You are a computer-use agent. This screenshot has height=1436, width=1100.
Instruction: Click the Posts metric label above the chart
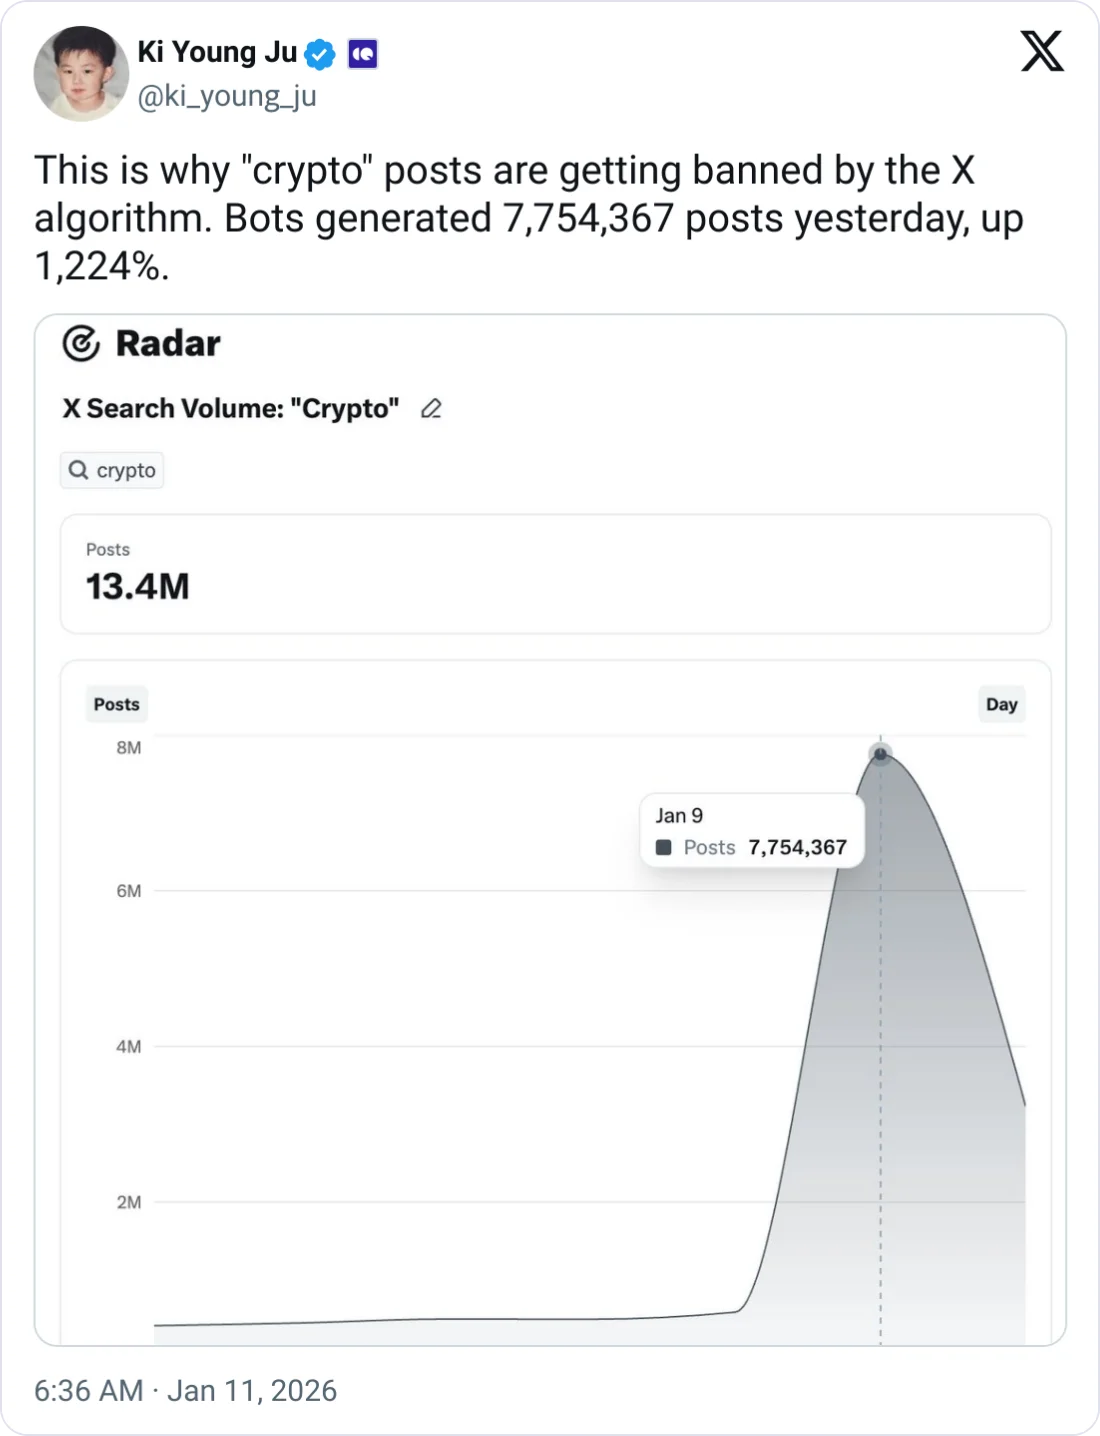click(x=116, y=704)
